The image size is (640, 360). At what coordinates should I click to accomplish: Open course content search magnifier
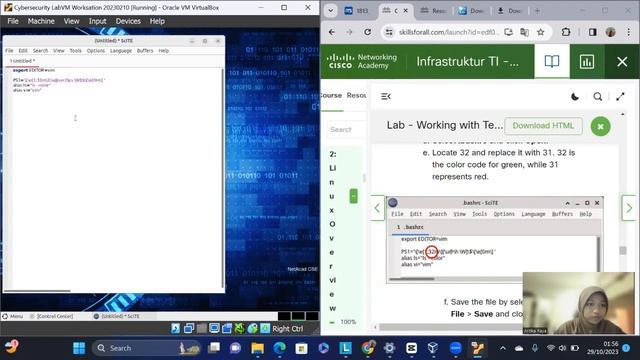coord(598,97)
